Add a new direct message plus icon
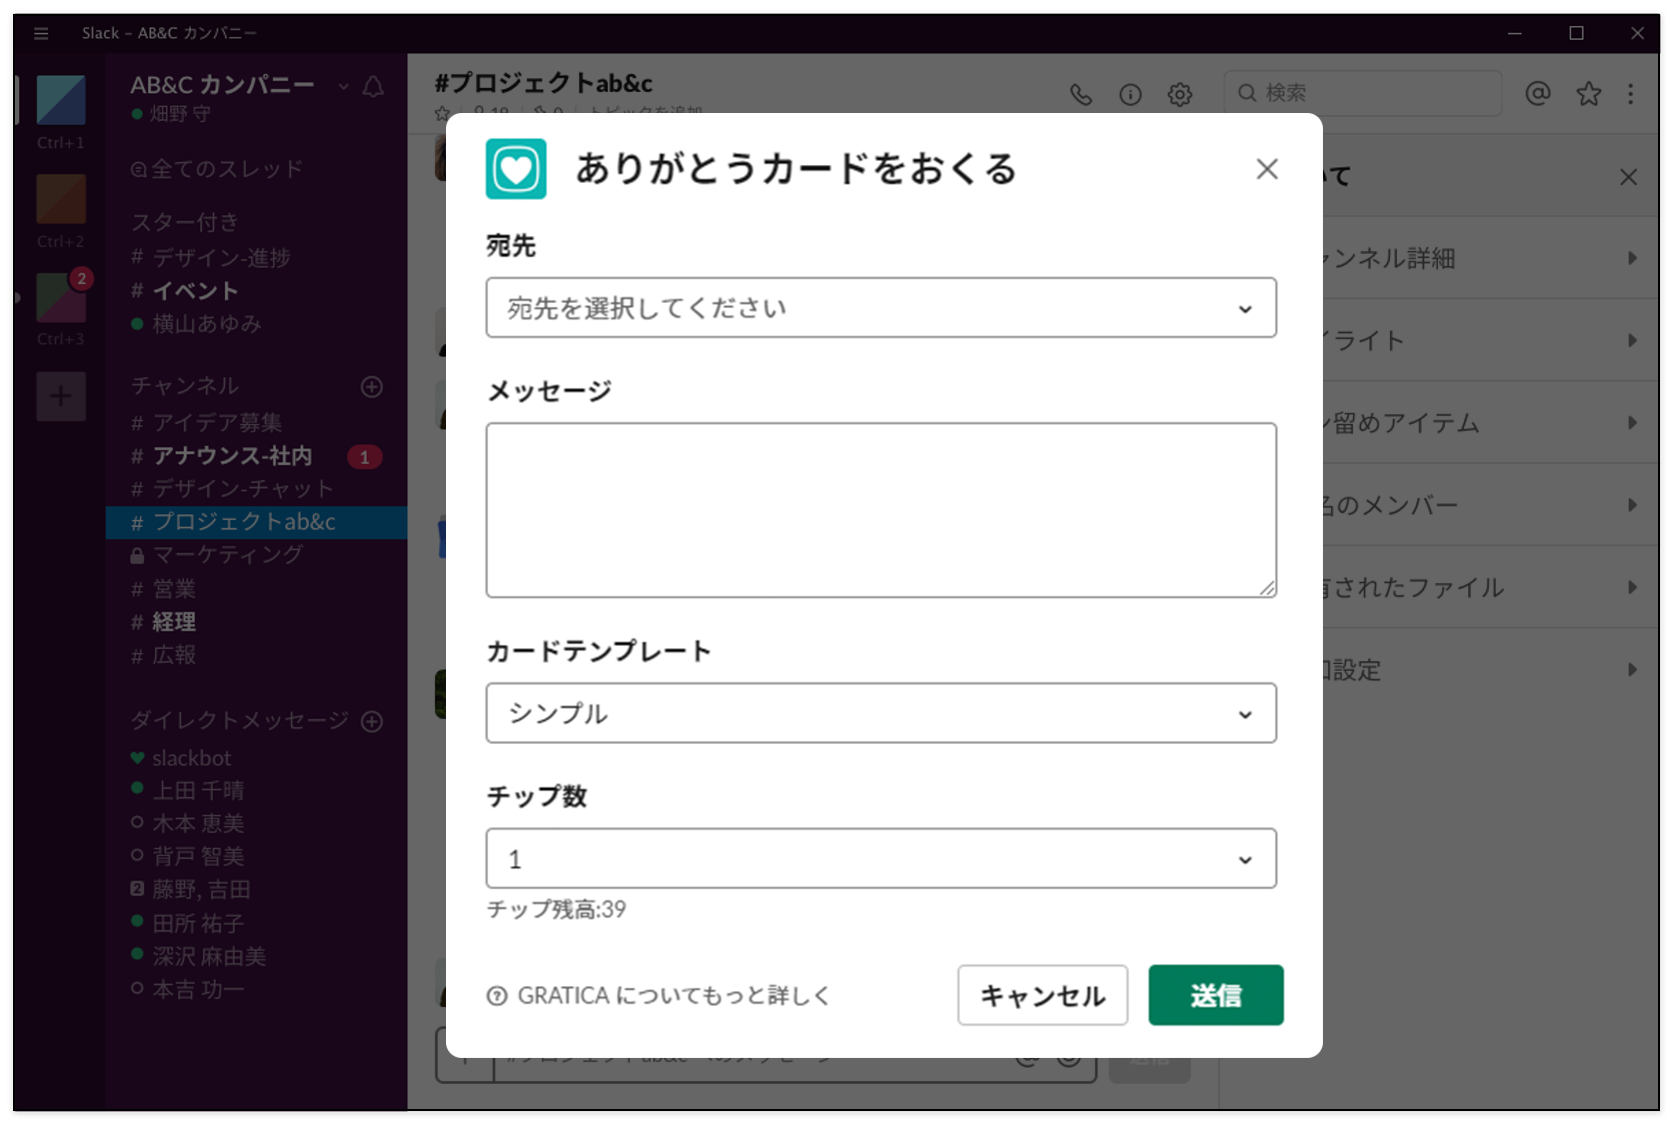 point(372,721)
